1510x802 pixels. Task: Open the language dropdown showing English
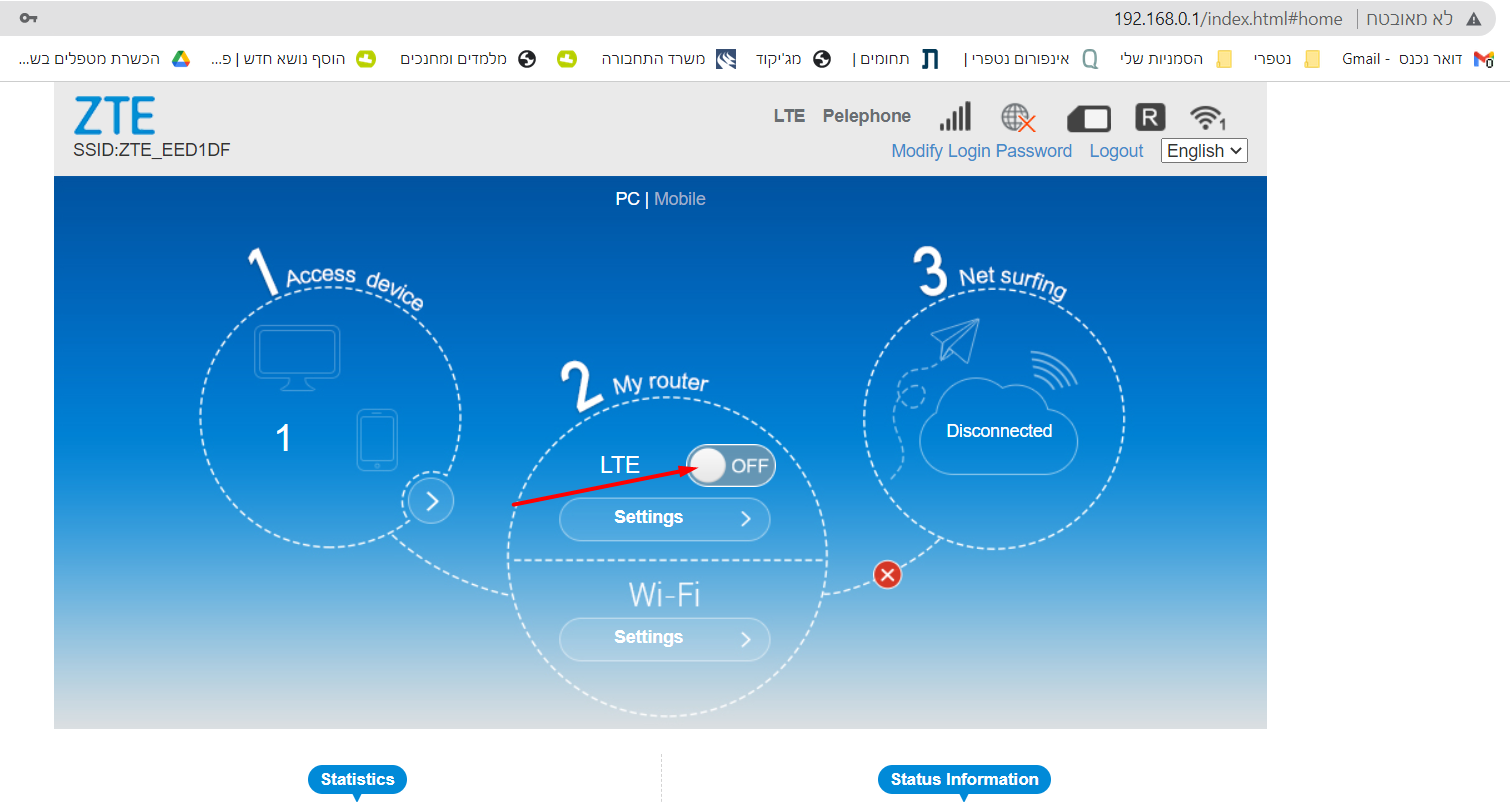click(x=1204, y=151)
